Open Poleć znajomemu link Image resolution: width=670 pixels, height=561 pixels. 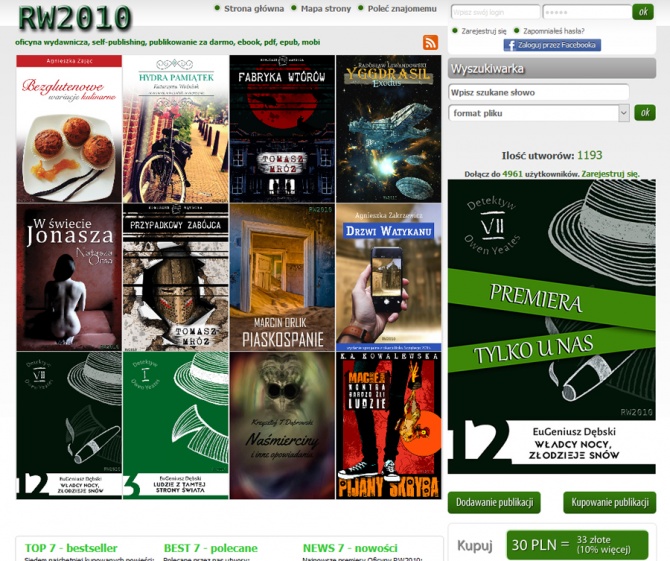(x=402, y=9)
